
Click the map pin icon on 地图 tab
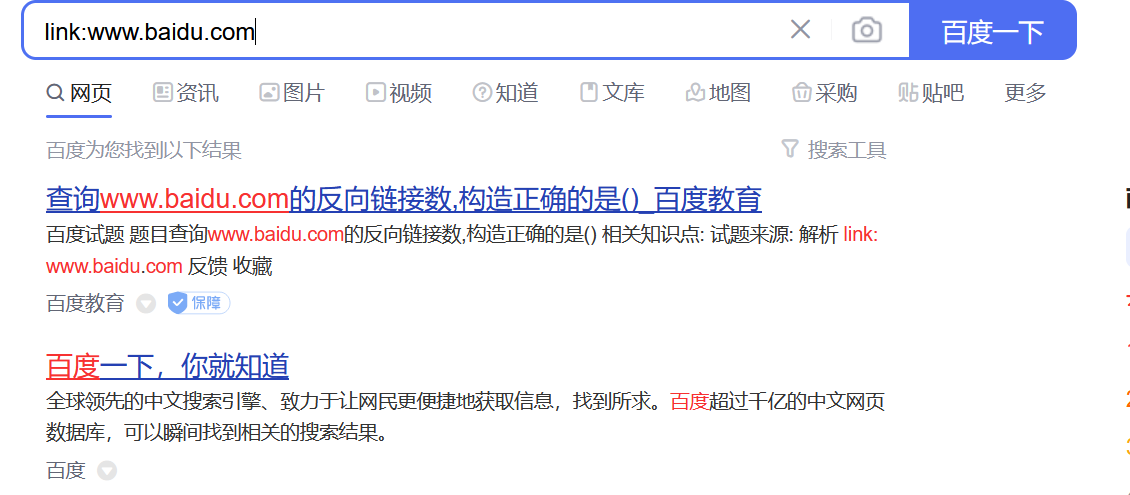point(695,93)
